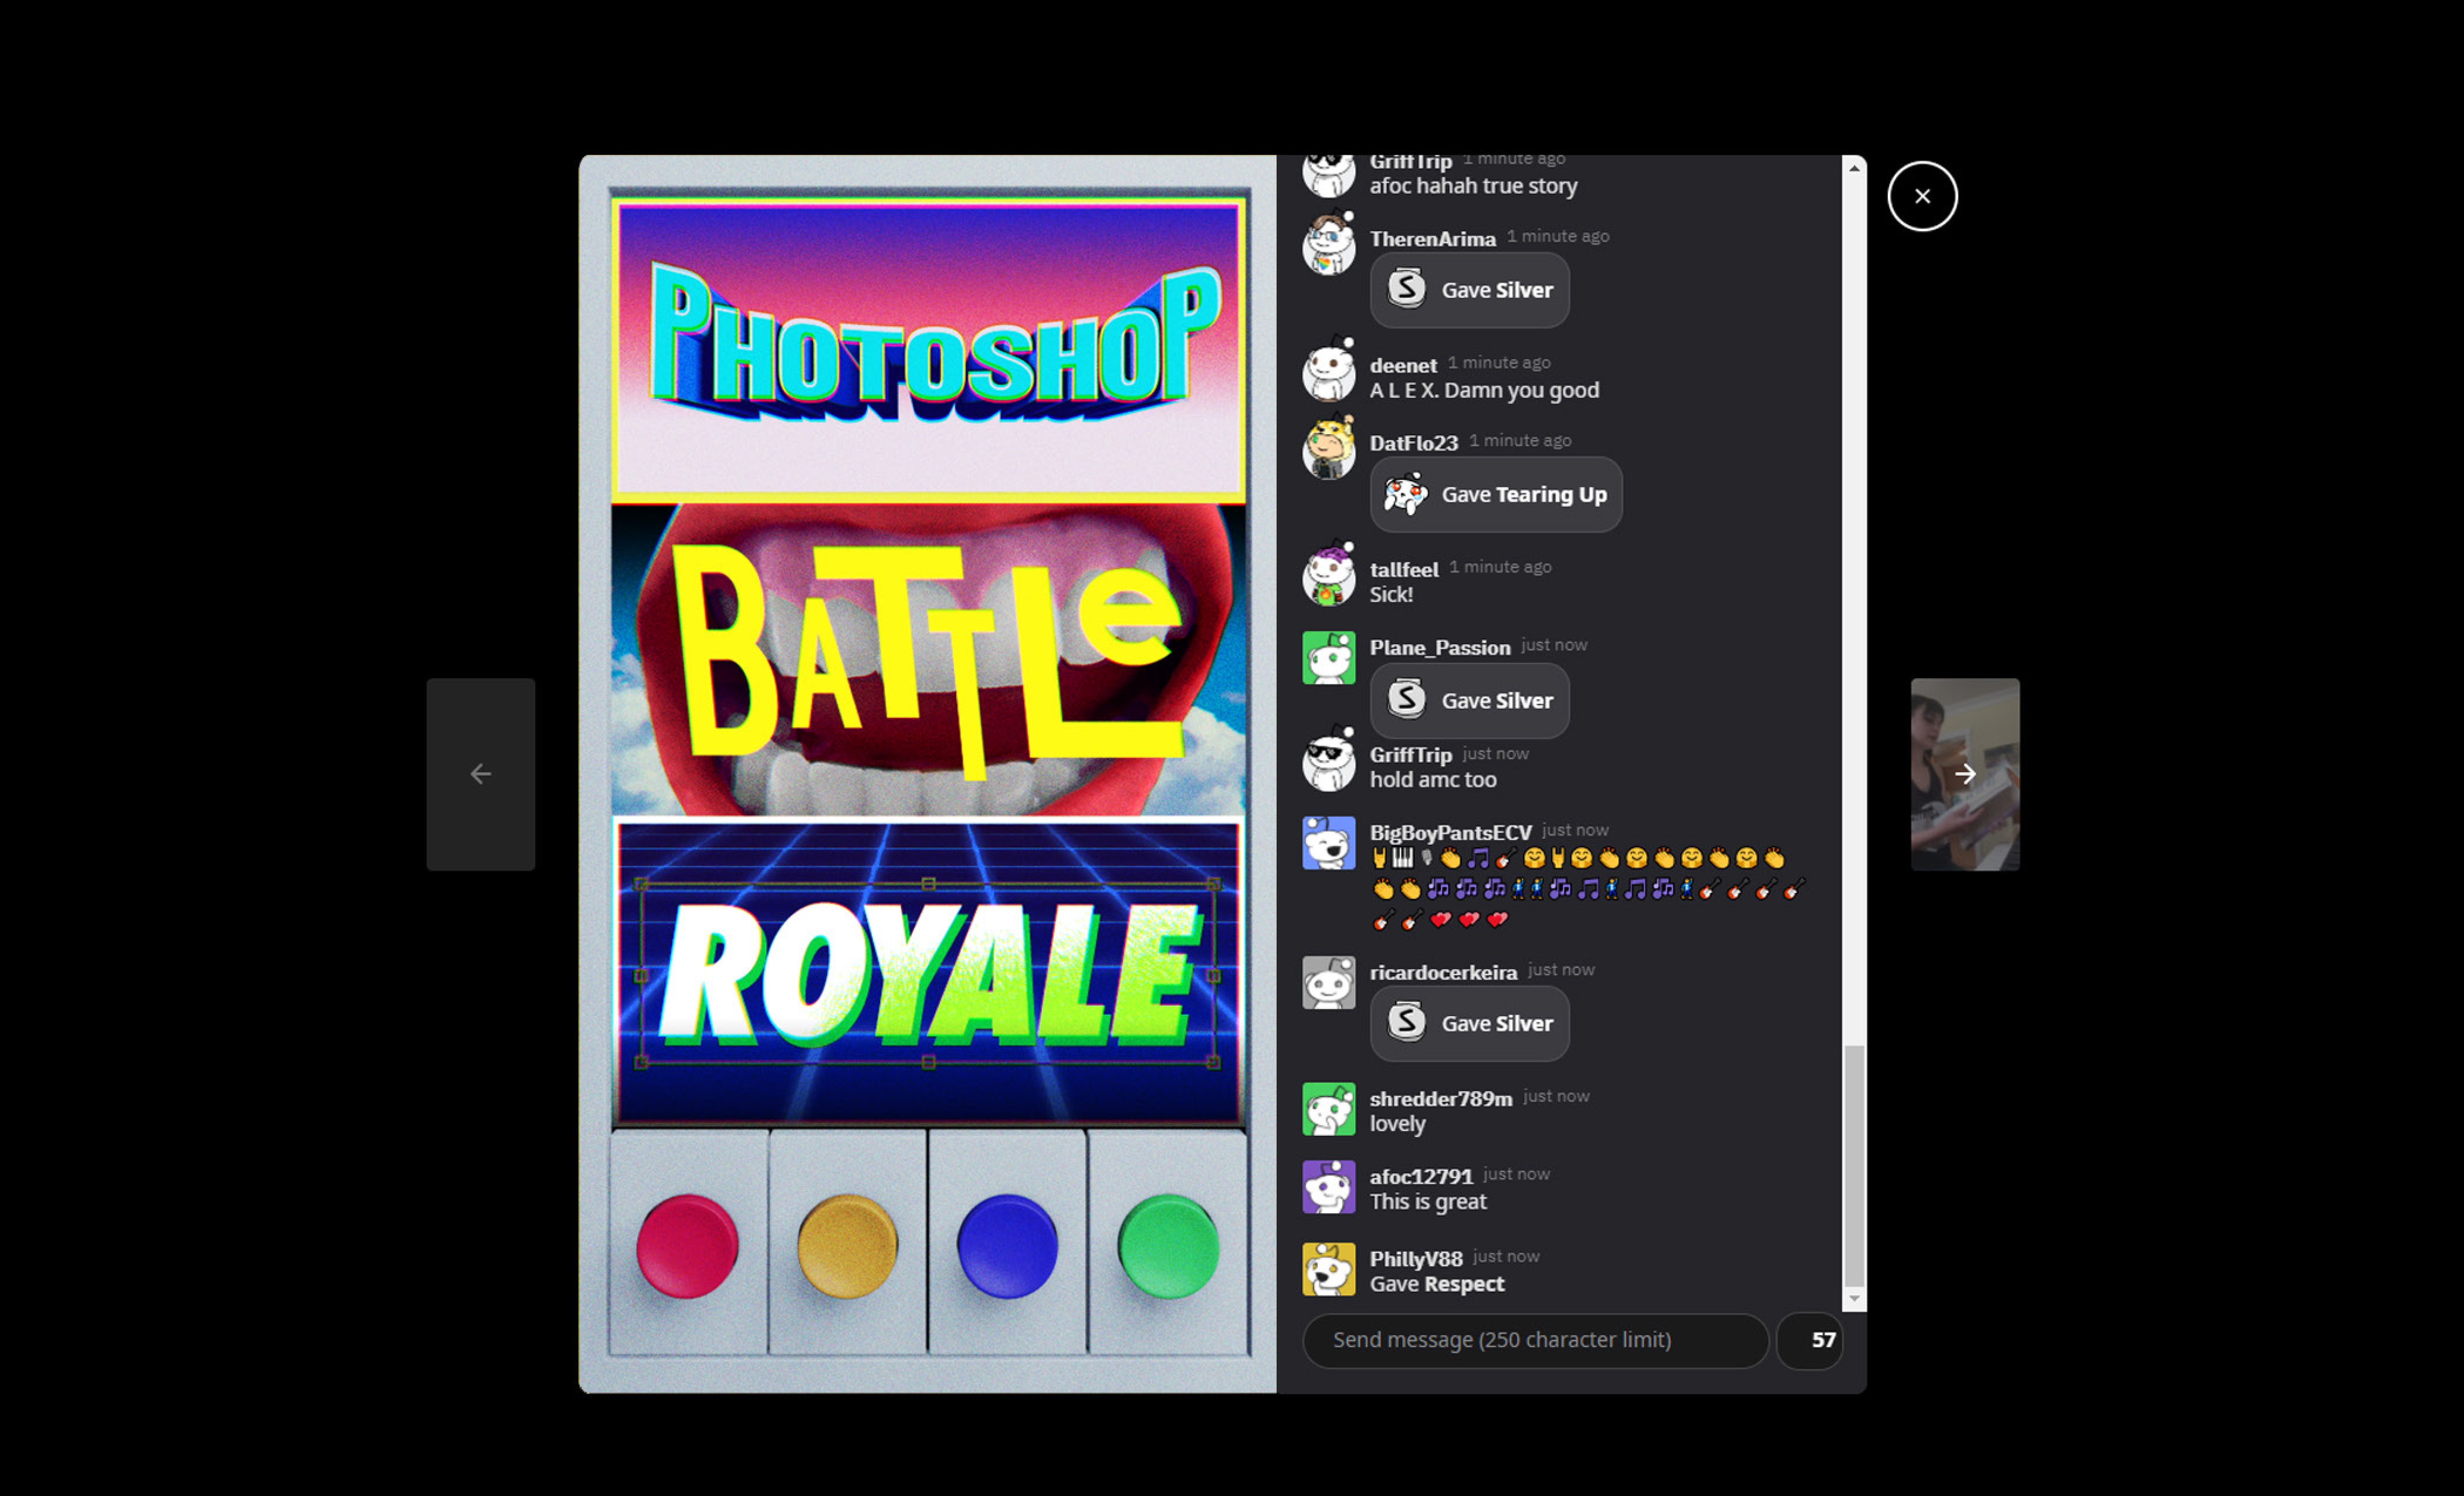Viewport: 2464px width, 1496px height.
Task: Click the 'Sick!' chat message
Action: point(1391,594)
